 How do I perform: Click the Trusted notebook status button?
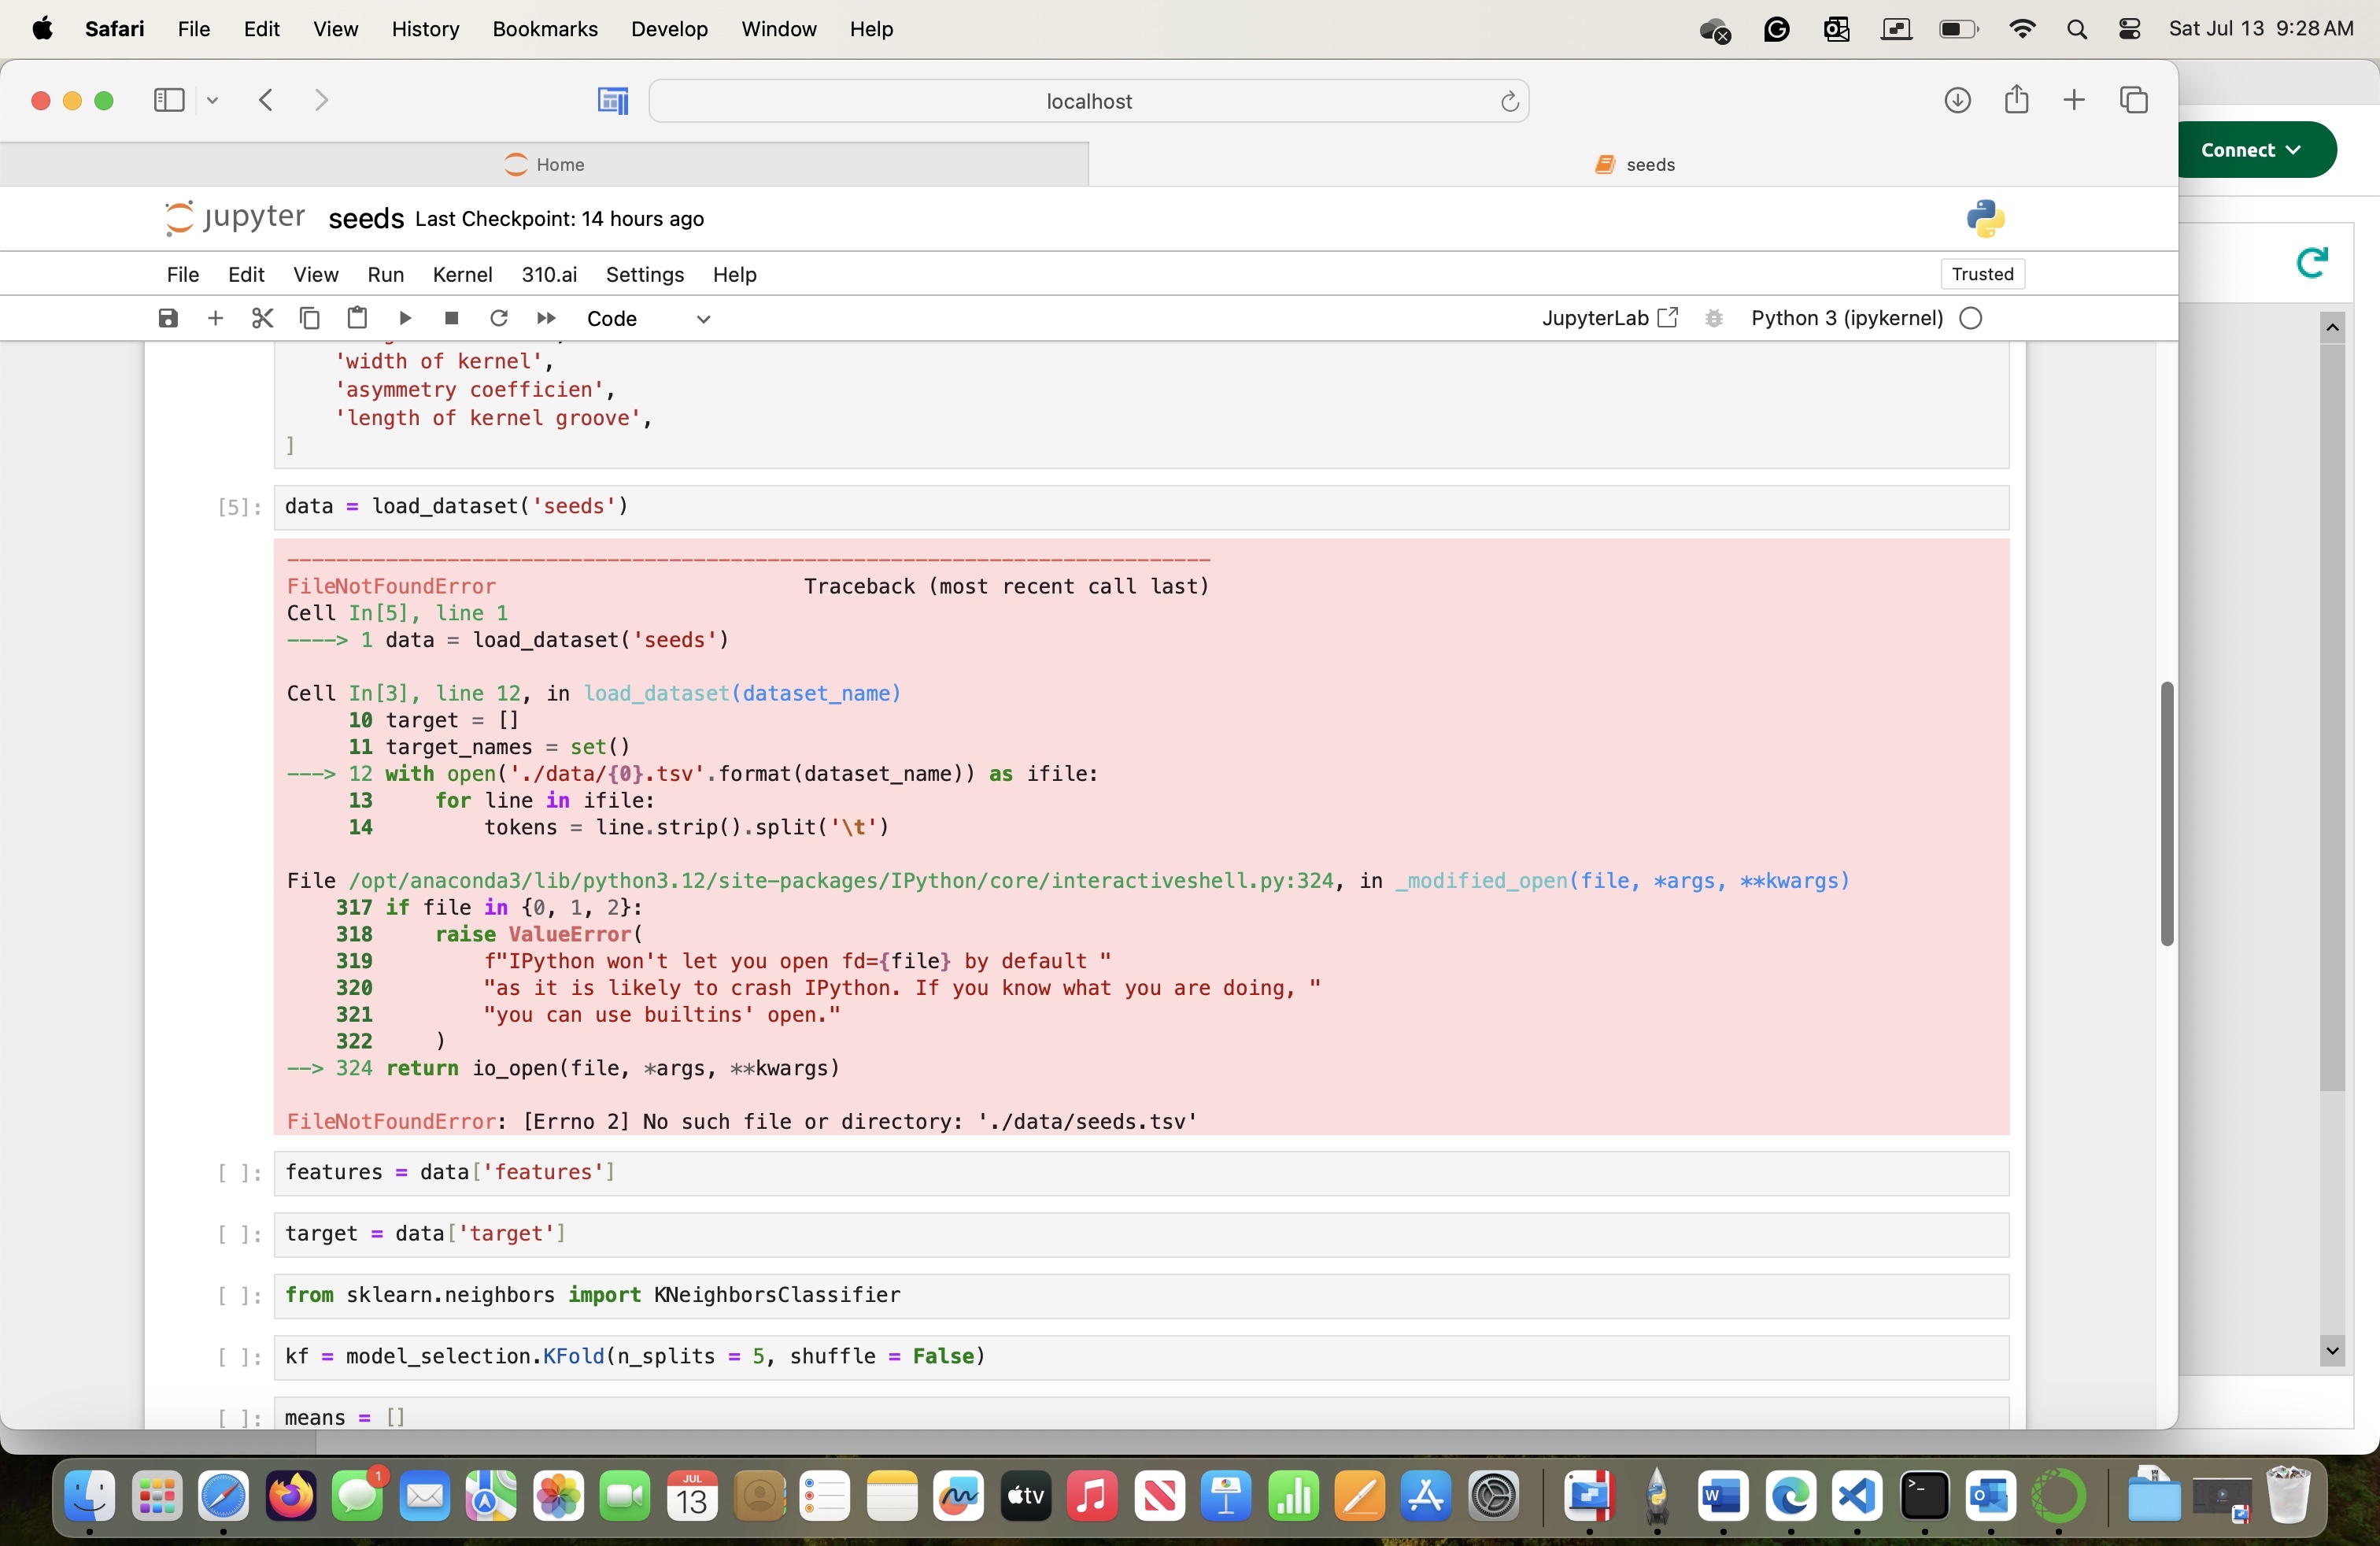[1982, 274]
